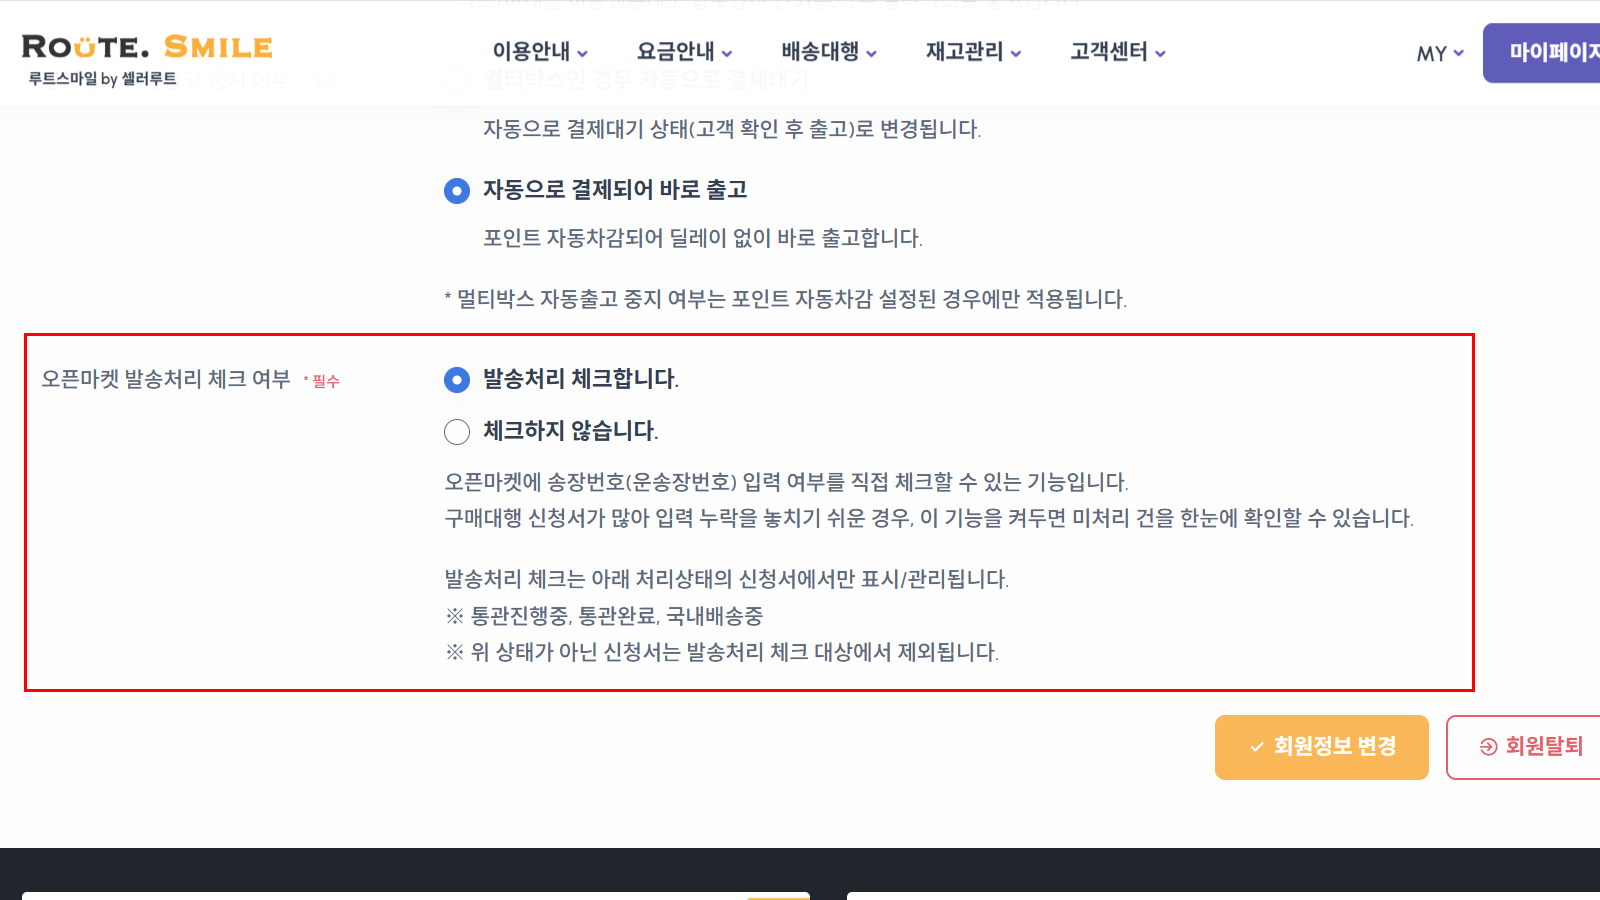Open the 고객센터 menu
Image resolution: width=1600 pixels, height=900 pixels.
[1110, 52]
